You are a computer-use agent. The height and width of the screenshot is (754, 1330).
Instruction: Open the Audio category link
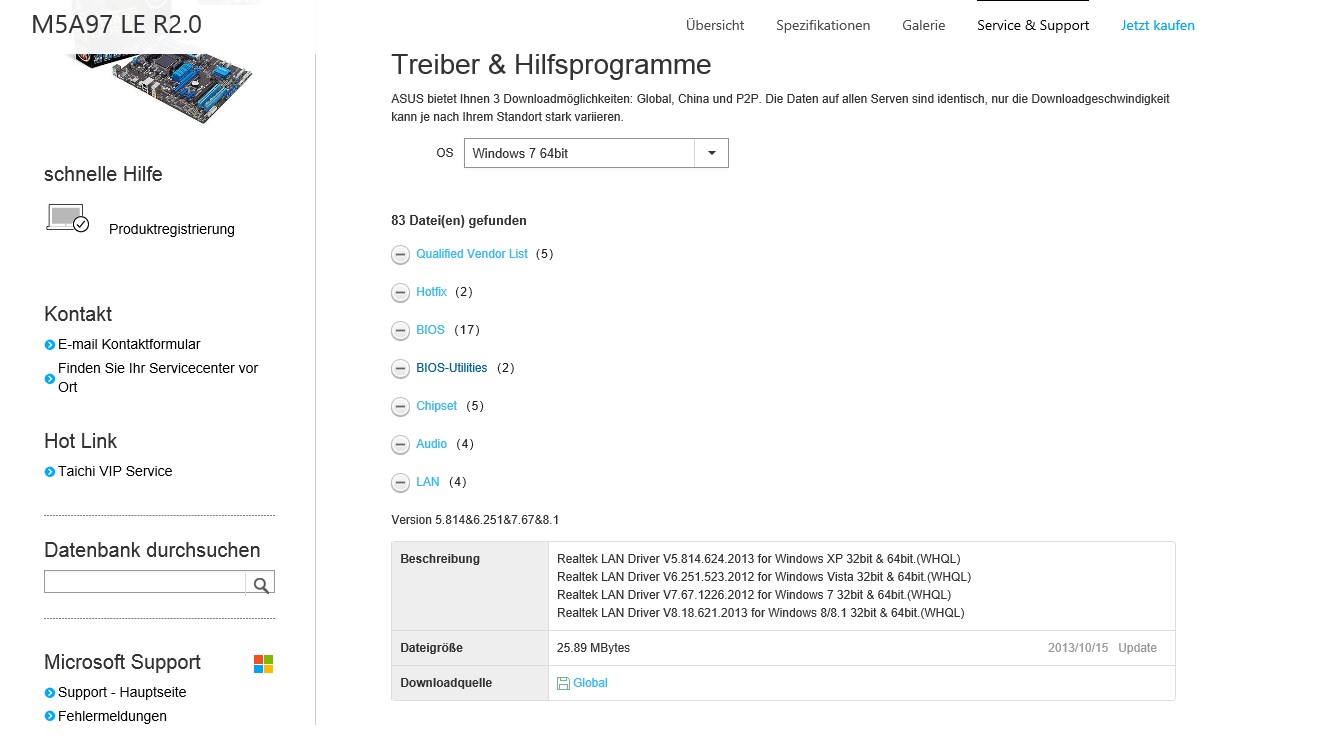pos(432,444)
